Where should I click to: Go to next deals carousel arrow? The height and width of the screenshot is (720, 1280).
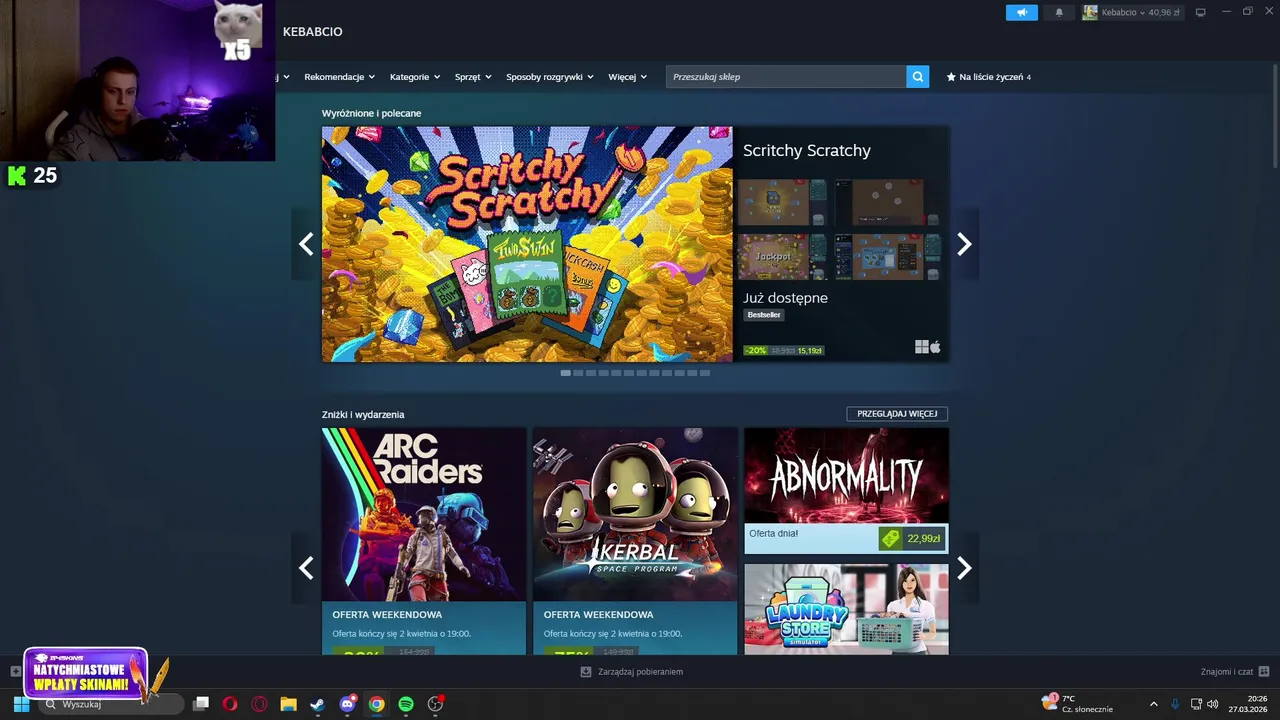[964, 568]
